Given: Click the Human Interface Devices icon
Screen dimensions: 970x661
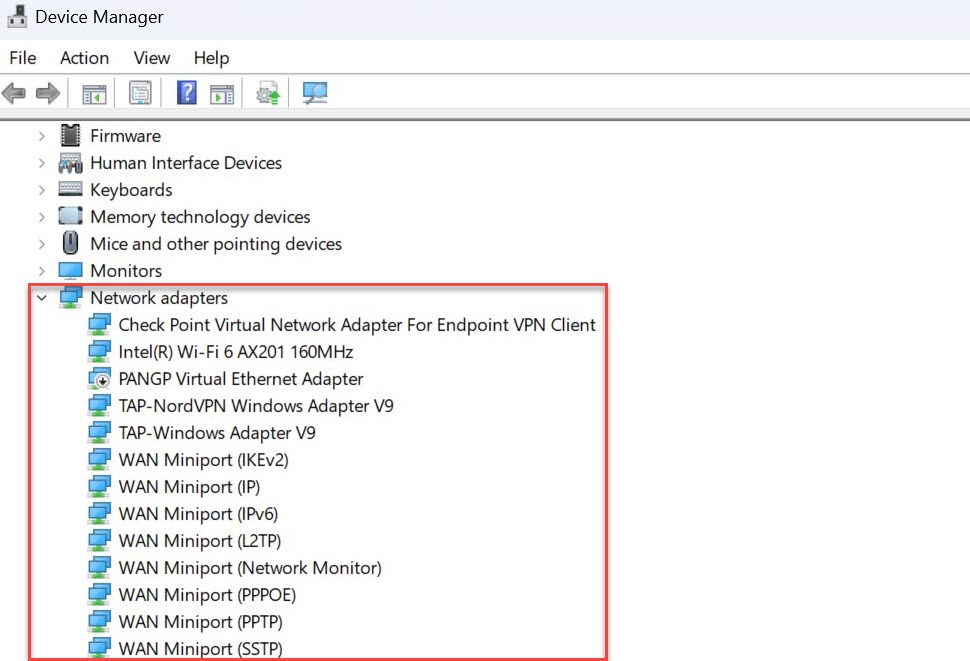Looking at the screenshot, I should 70,163.
